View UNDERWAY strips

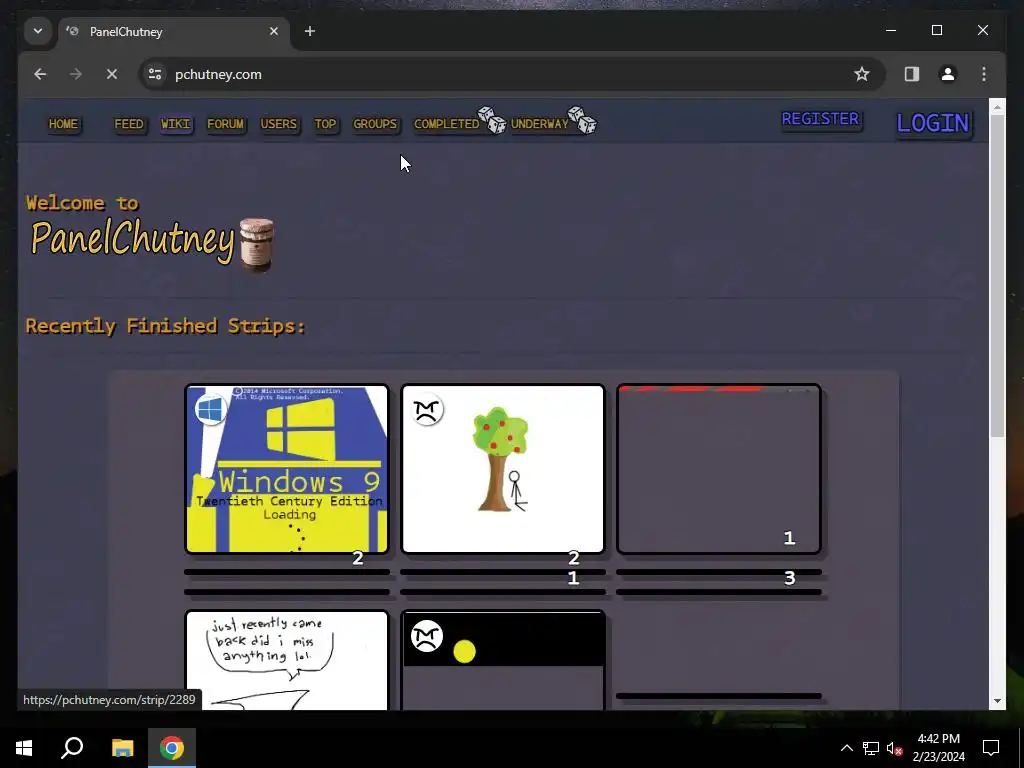pos(539,124)
